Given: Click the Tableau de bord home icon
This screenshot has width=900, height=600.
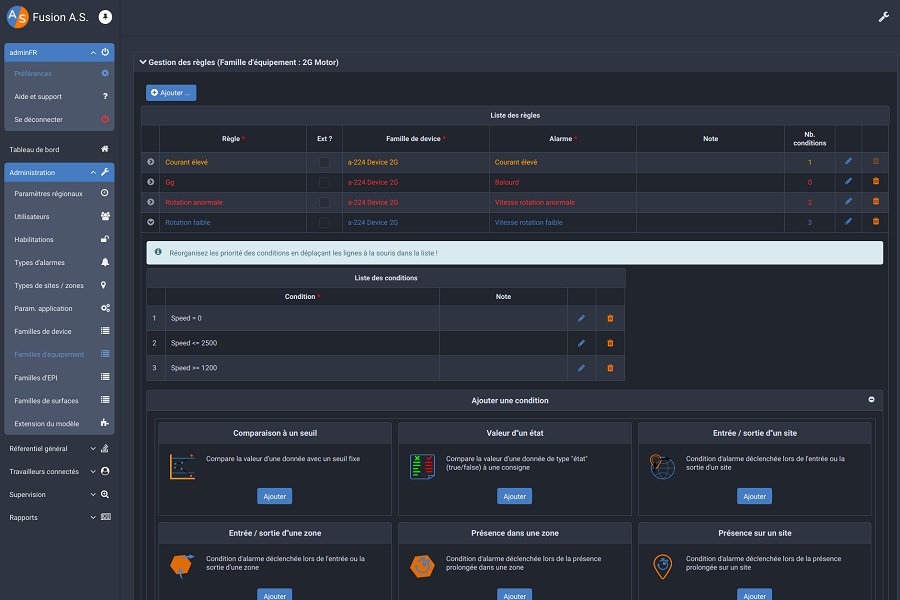Looking at the screenshot, I should point(105,149).
